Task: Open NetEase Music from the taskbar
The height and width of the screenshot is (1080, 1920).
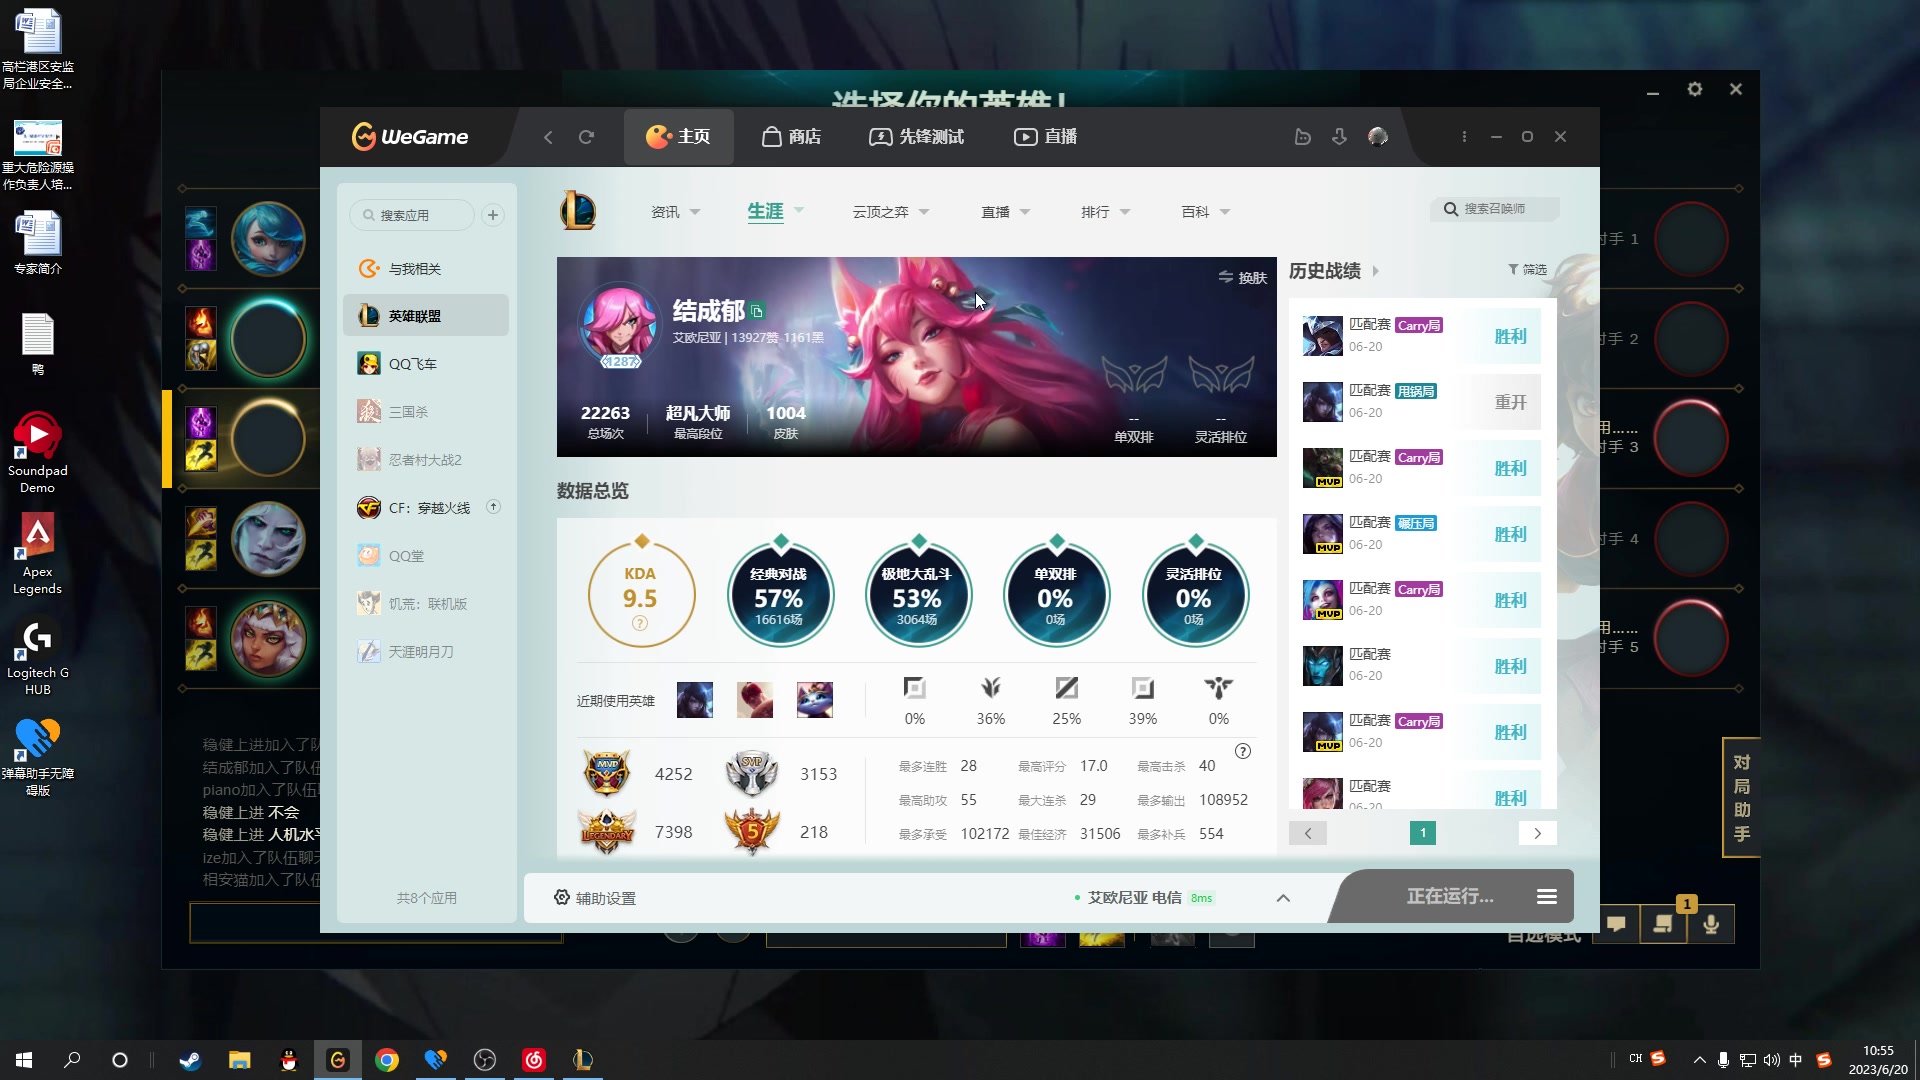Action: tap(534, 1060)
